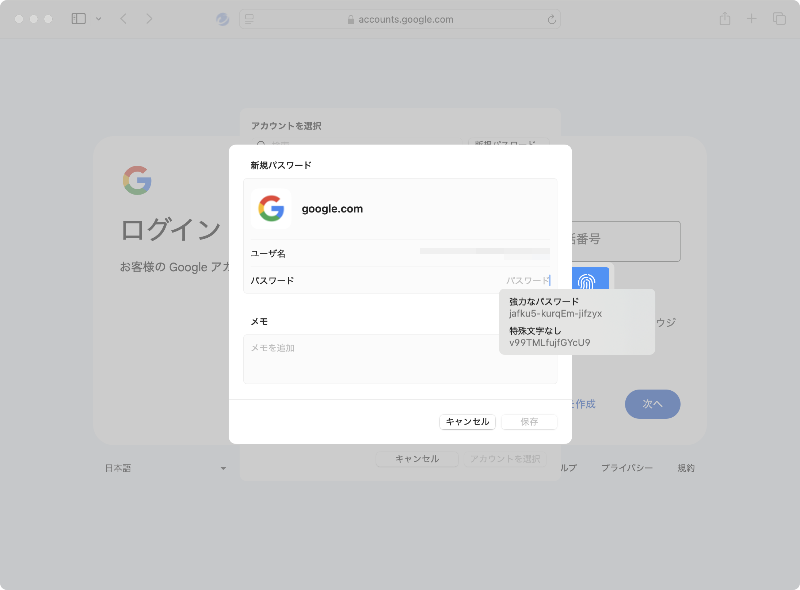Click the 新規パスワード dialog title

click(281, 165)
